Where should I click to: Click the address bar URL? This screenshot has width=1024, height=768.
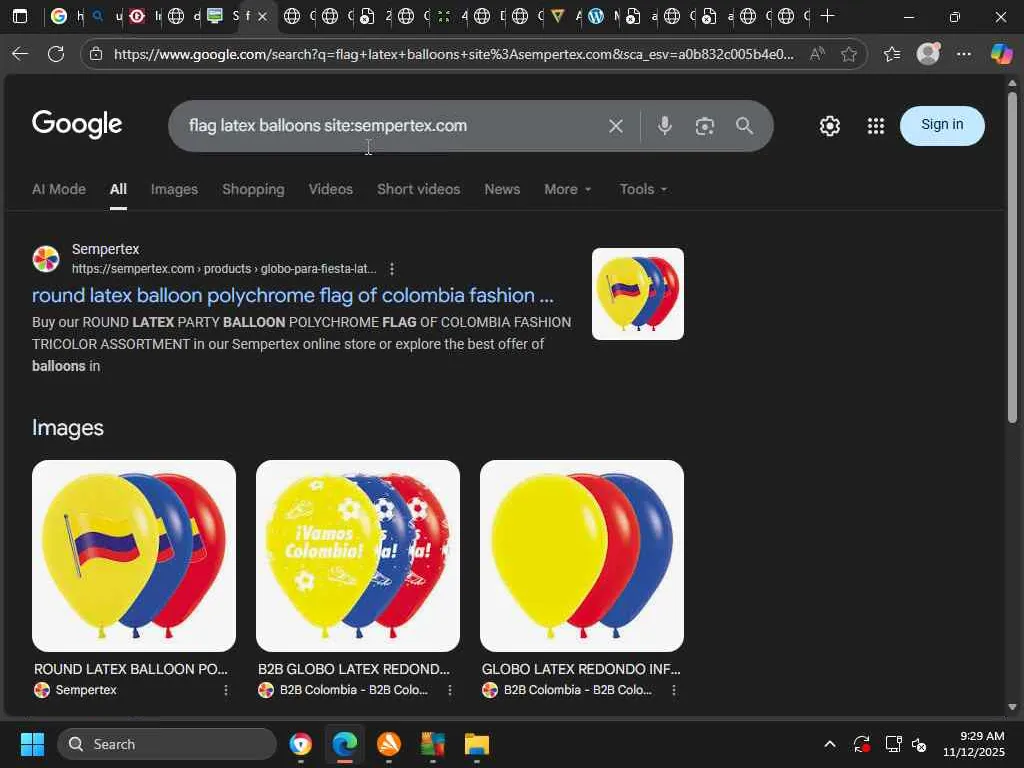tap(454, 54)
